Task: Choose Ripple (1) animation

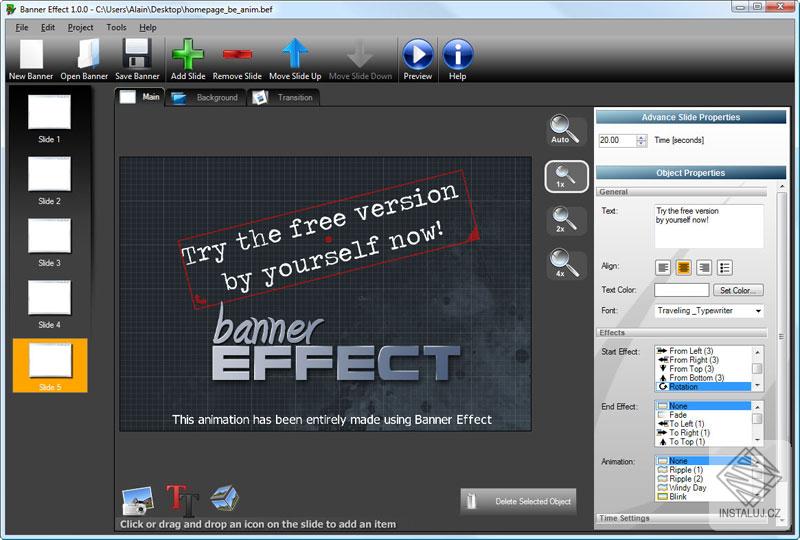Action: [703, 470]
